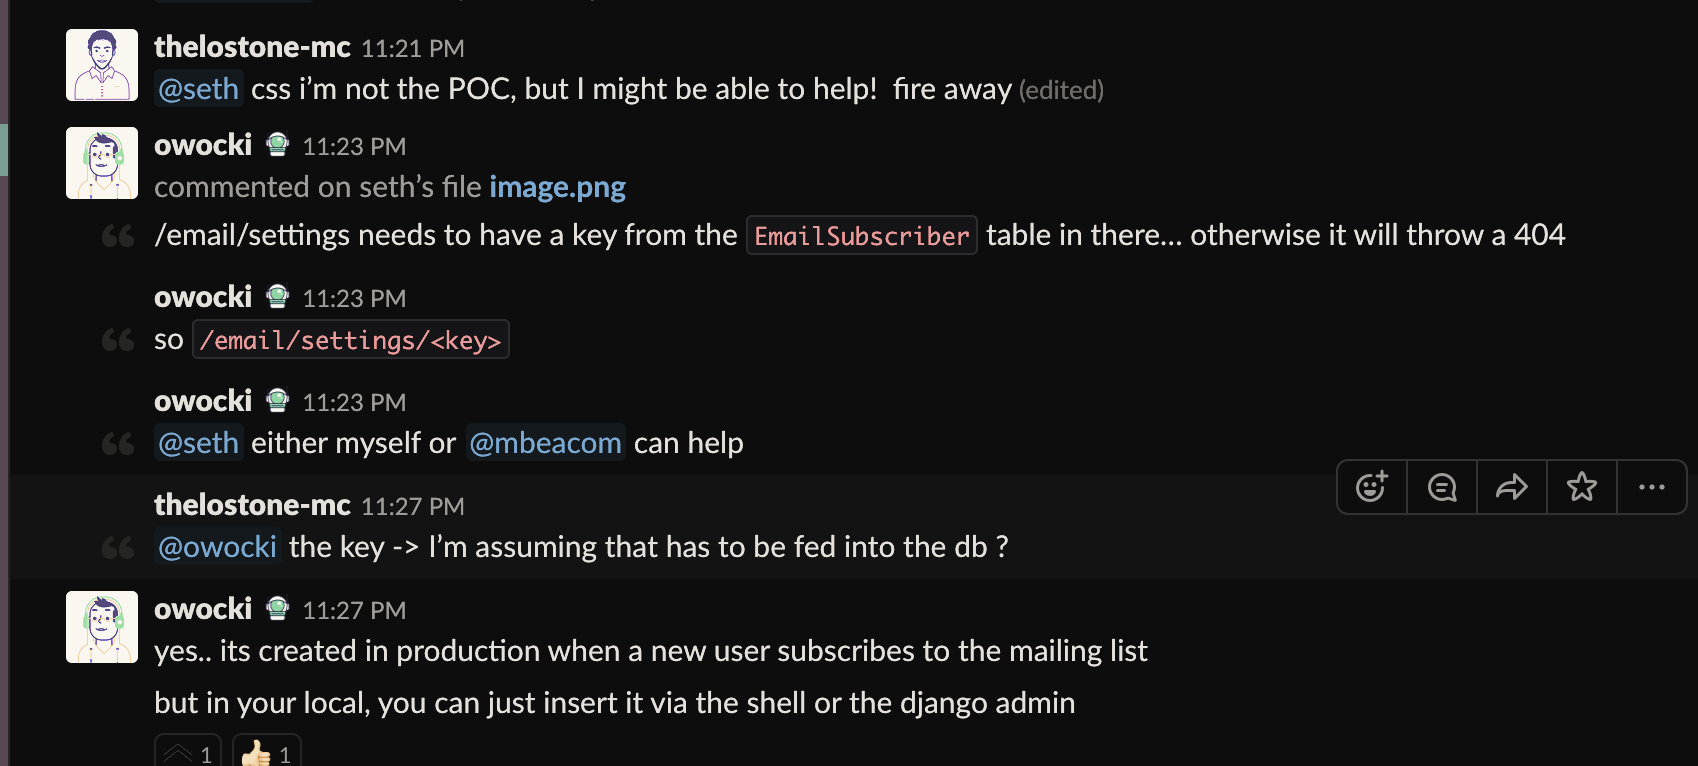Click the quote icon beside the mbeacom message

click(117, 443)
